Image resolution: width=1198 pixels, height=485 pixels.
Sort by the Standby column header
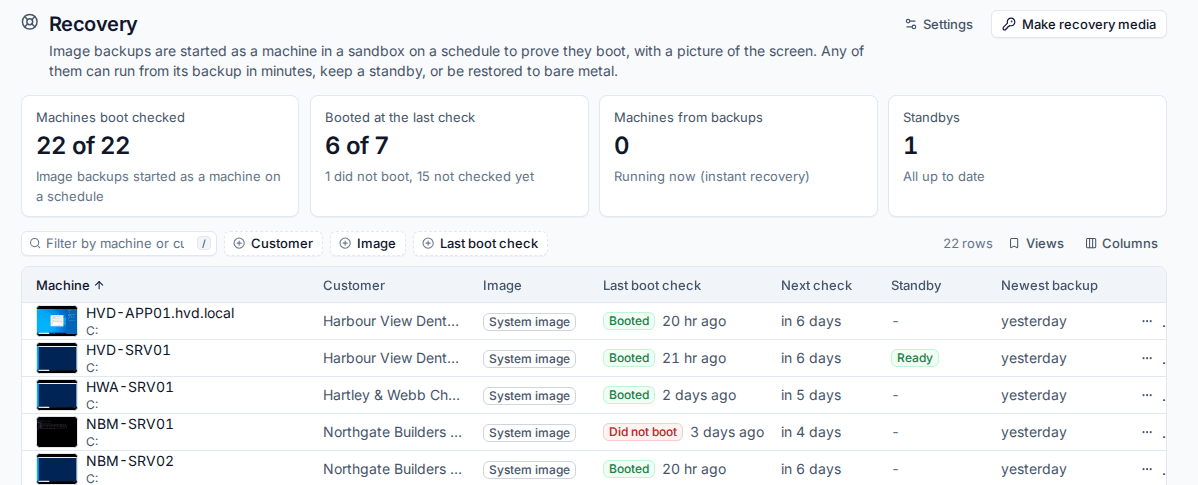[916, 286]
